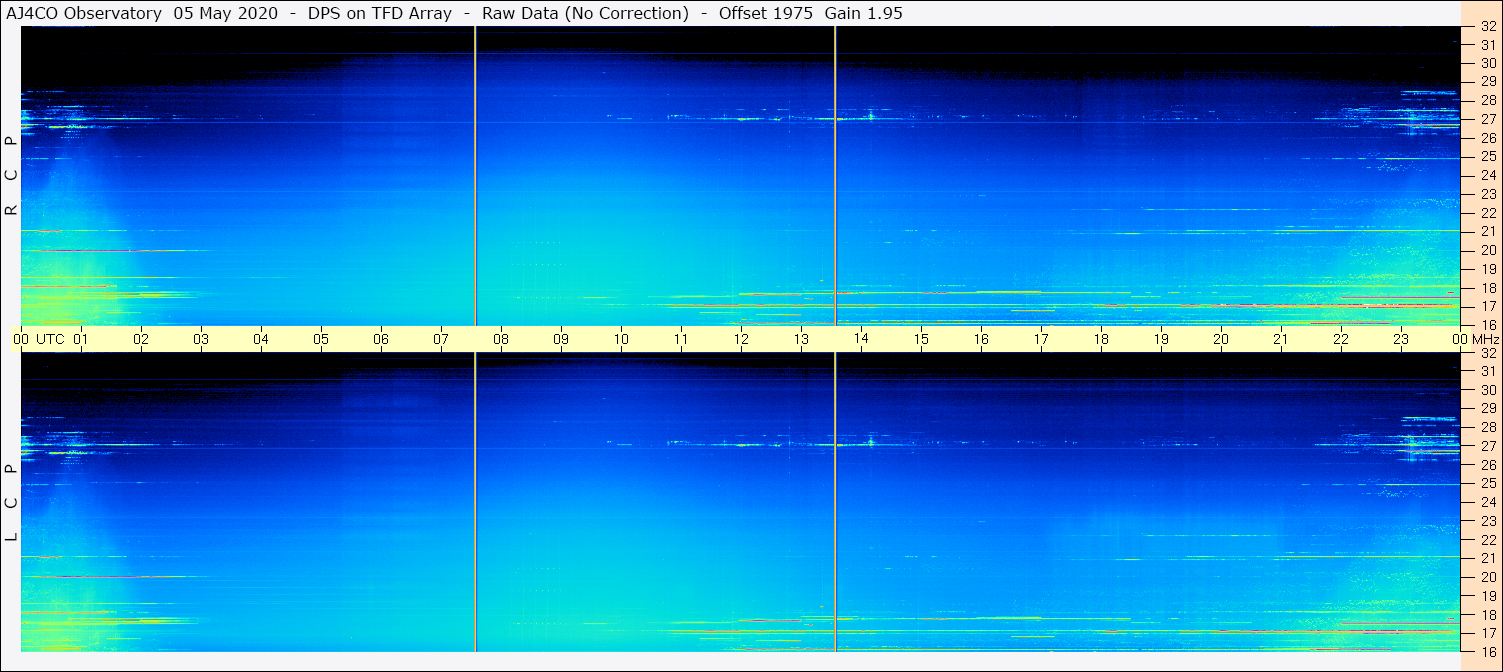Viewport: 1503px width, 672px height.
Task: Select the "03" hour tick label
Action: point(201,339)
